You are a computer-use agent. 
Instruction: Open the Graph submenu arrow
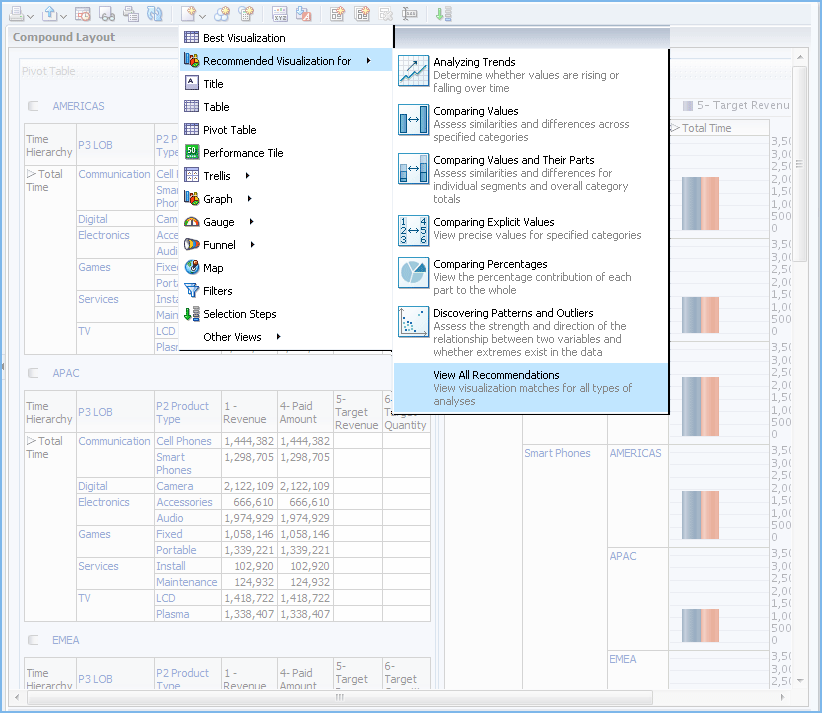tap(247, 198)
